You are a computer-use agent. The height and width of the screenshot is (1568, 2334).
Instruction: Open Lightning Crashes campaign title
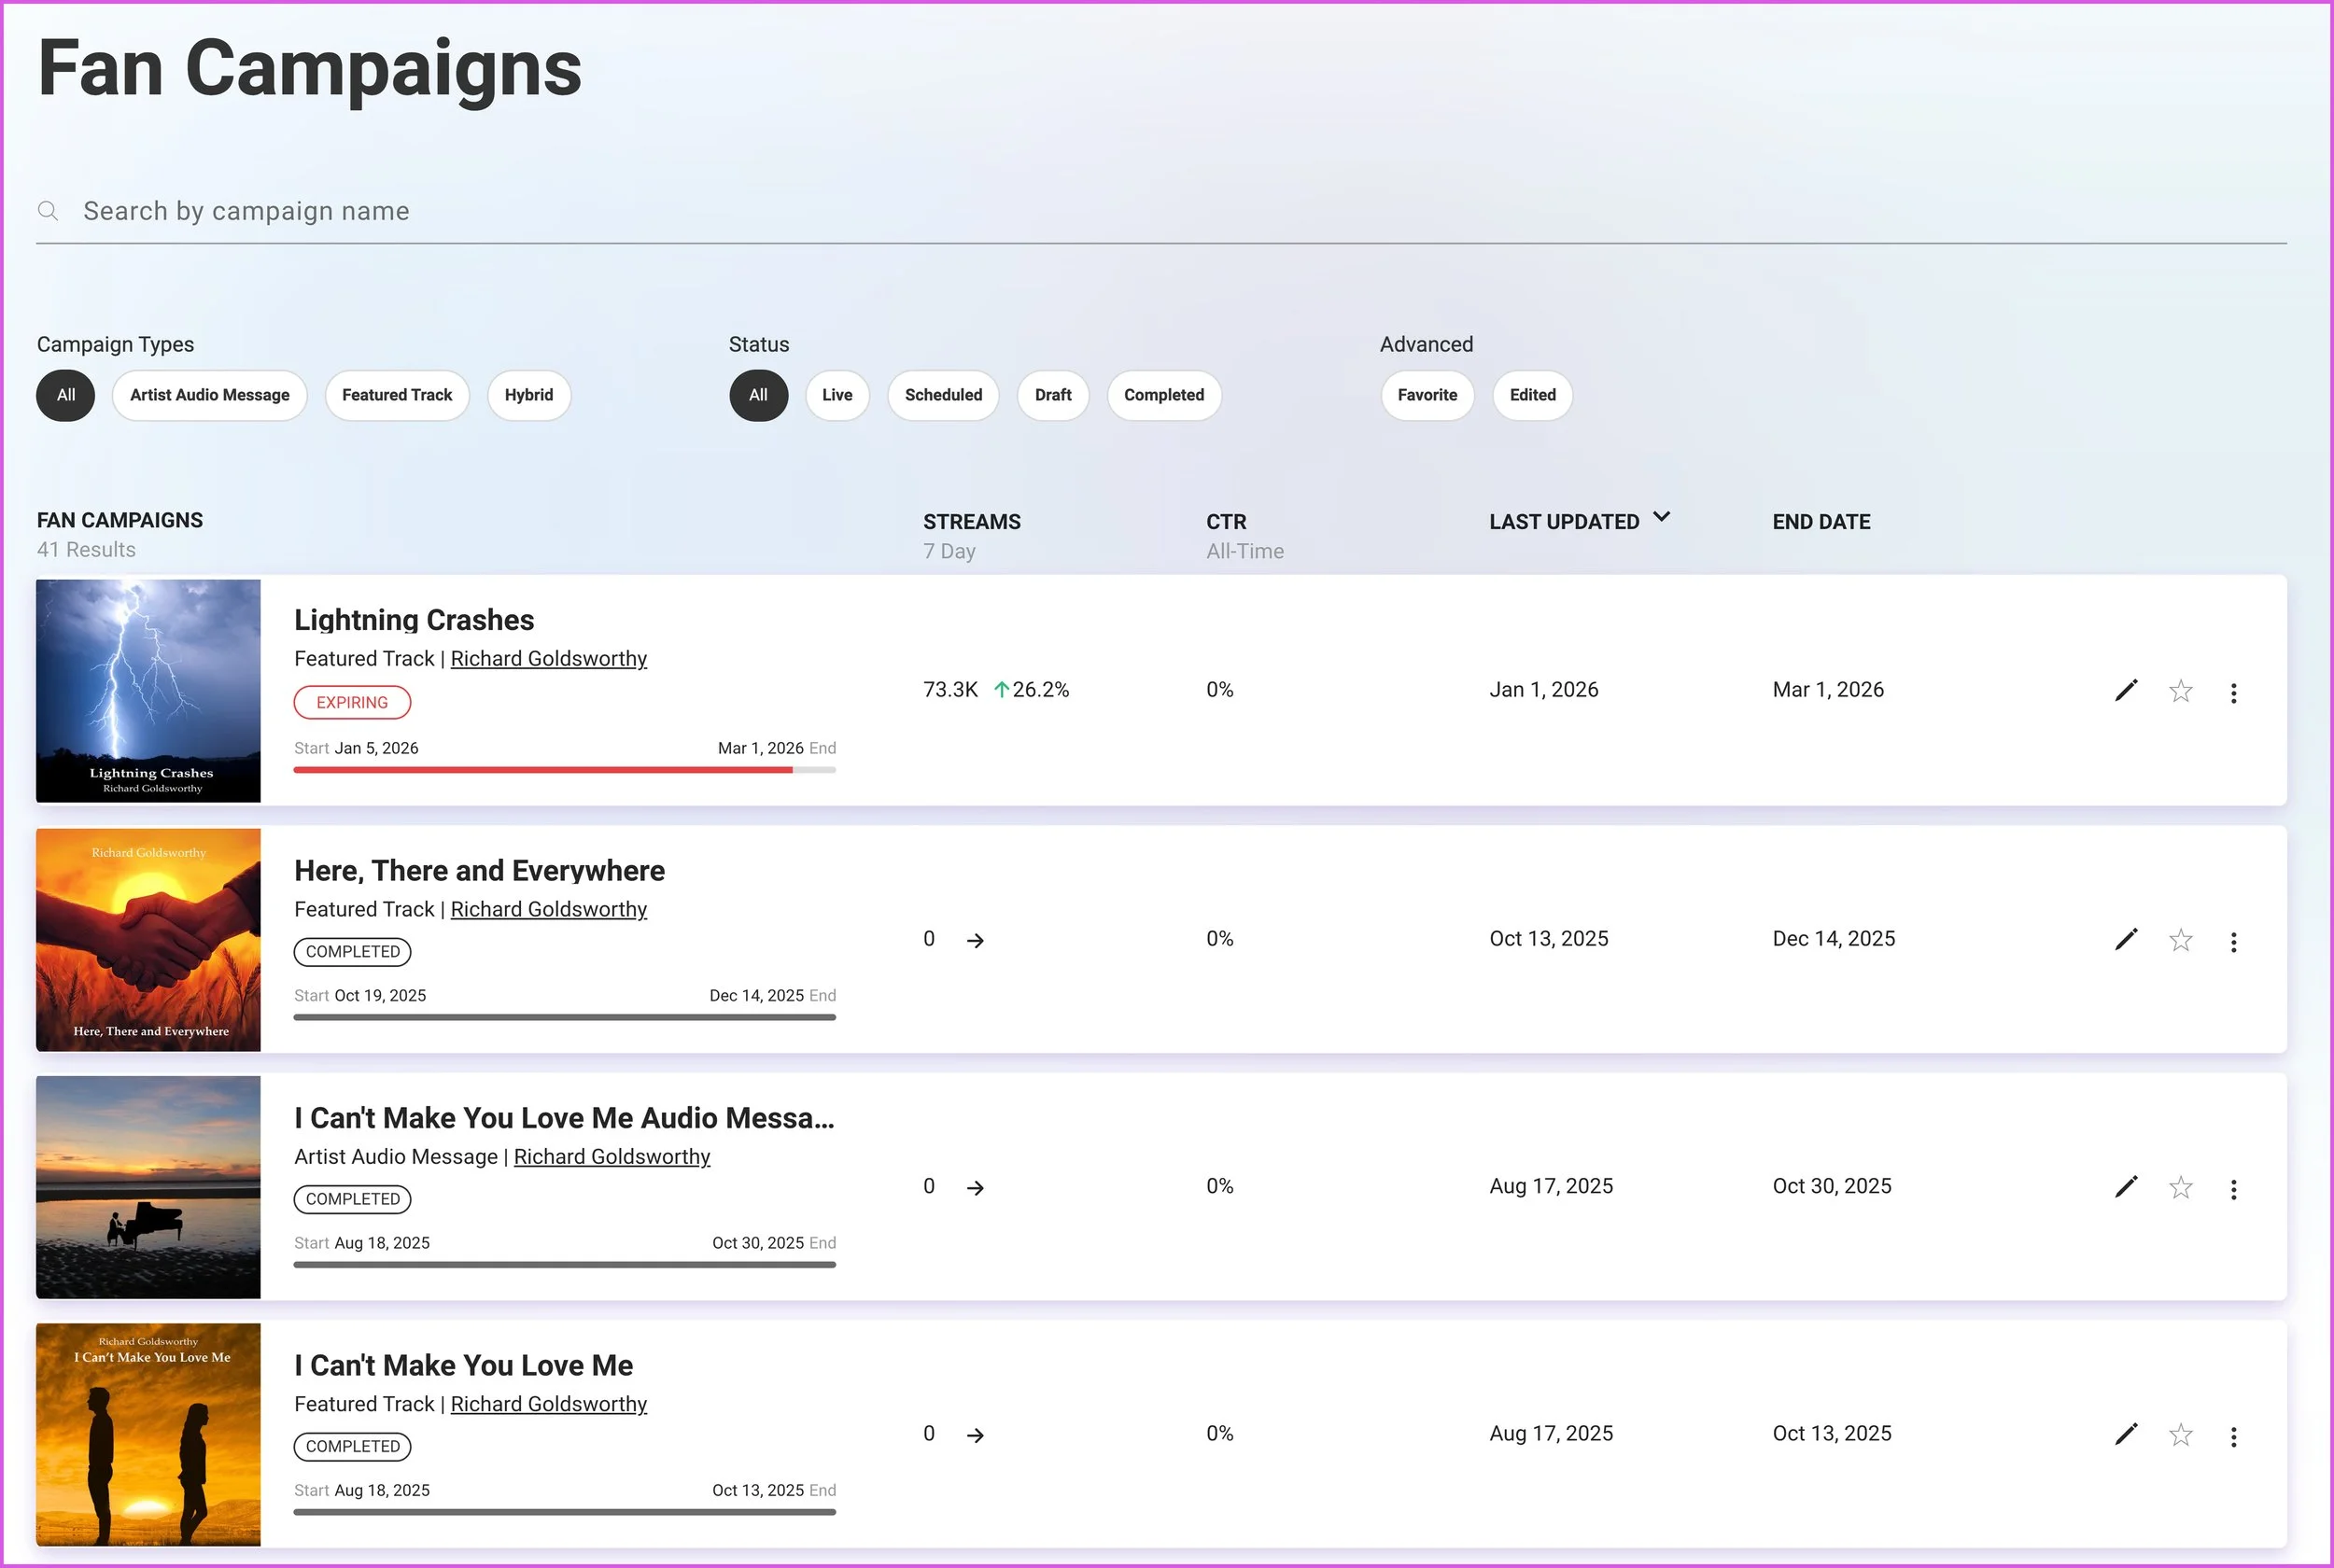[x=414, y=620]
